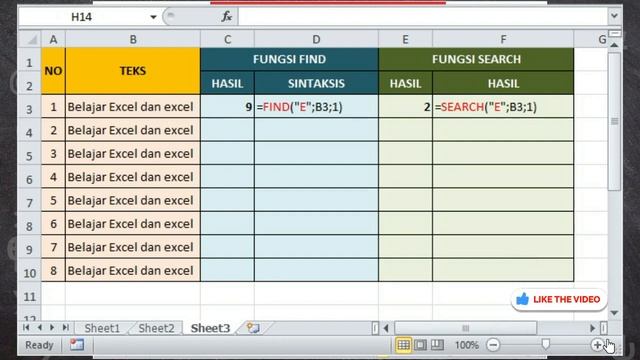Select column C header
640x360 pixels.
227,40
